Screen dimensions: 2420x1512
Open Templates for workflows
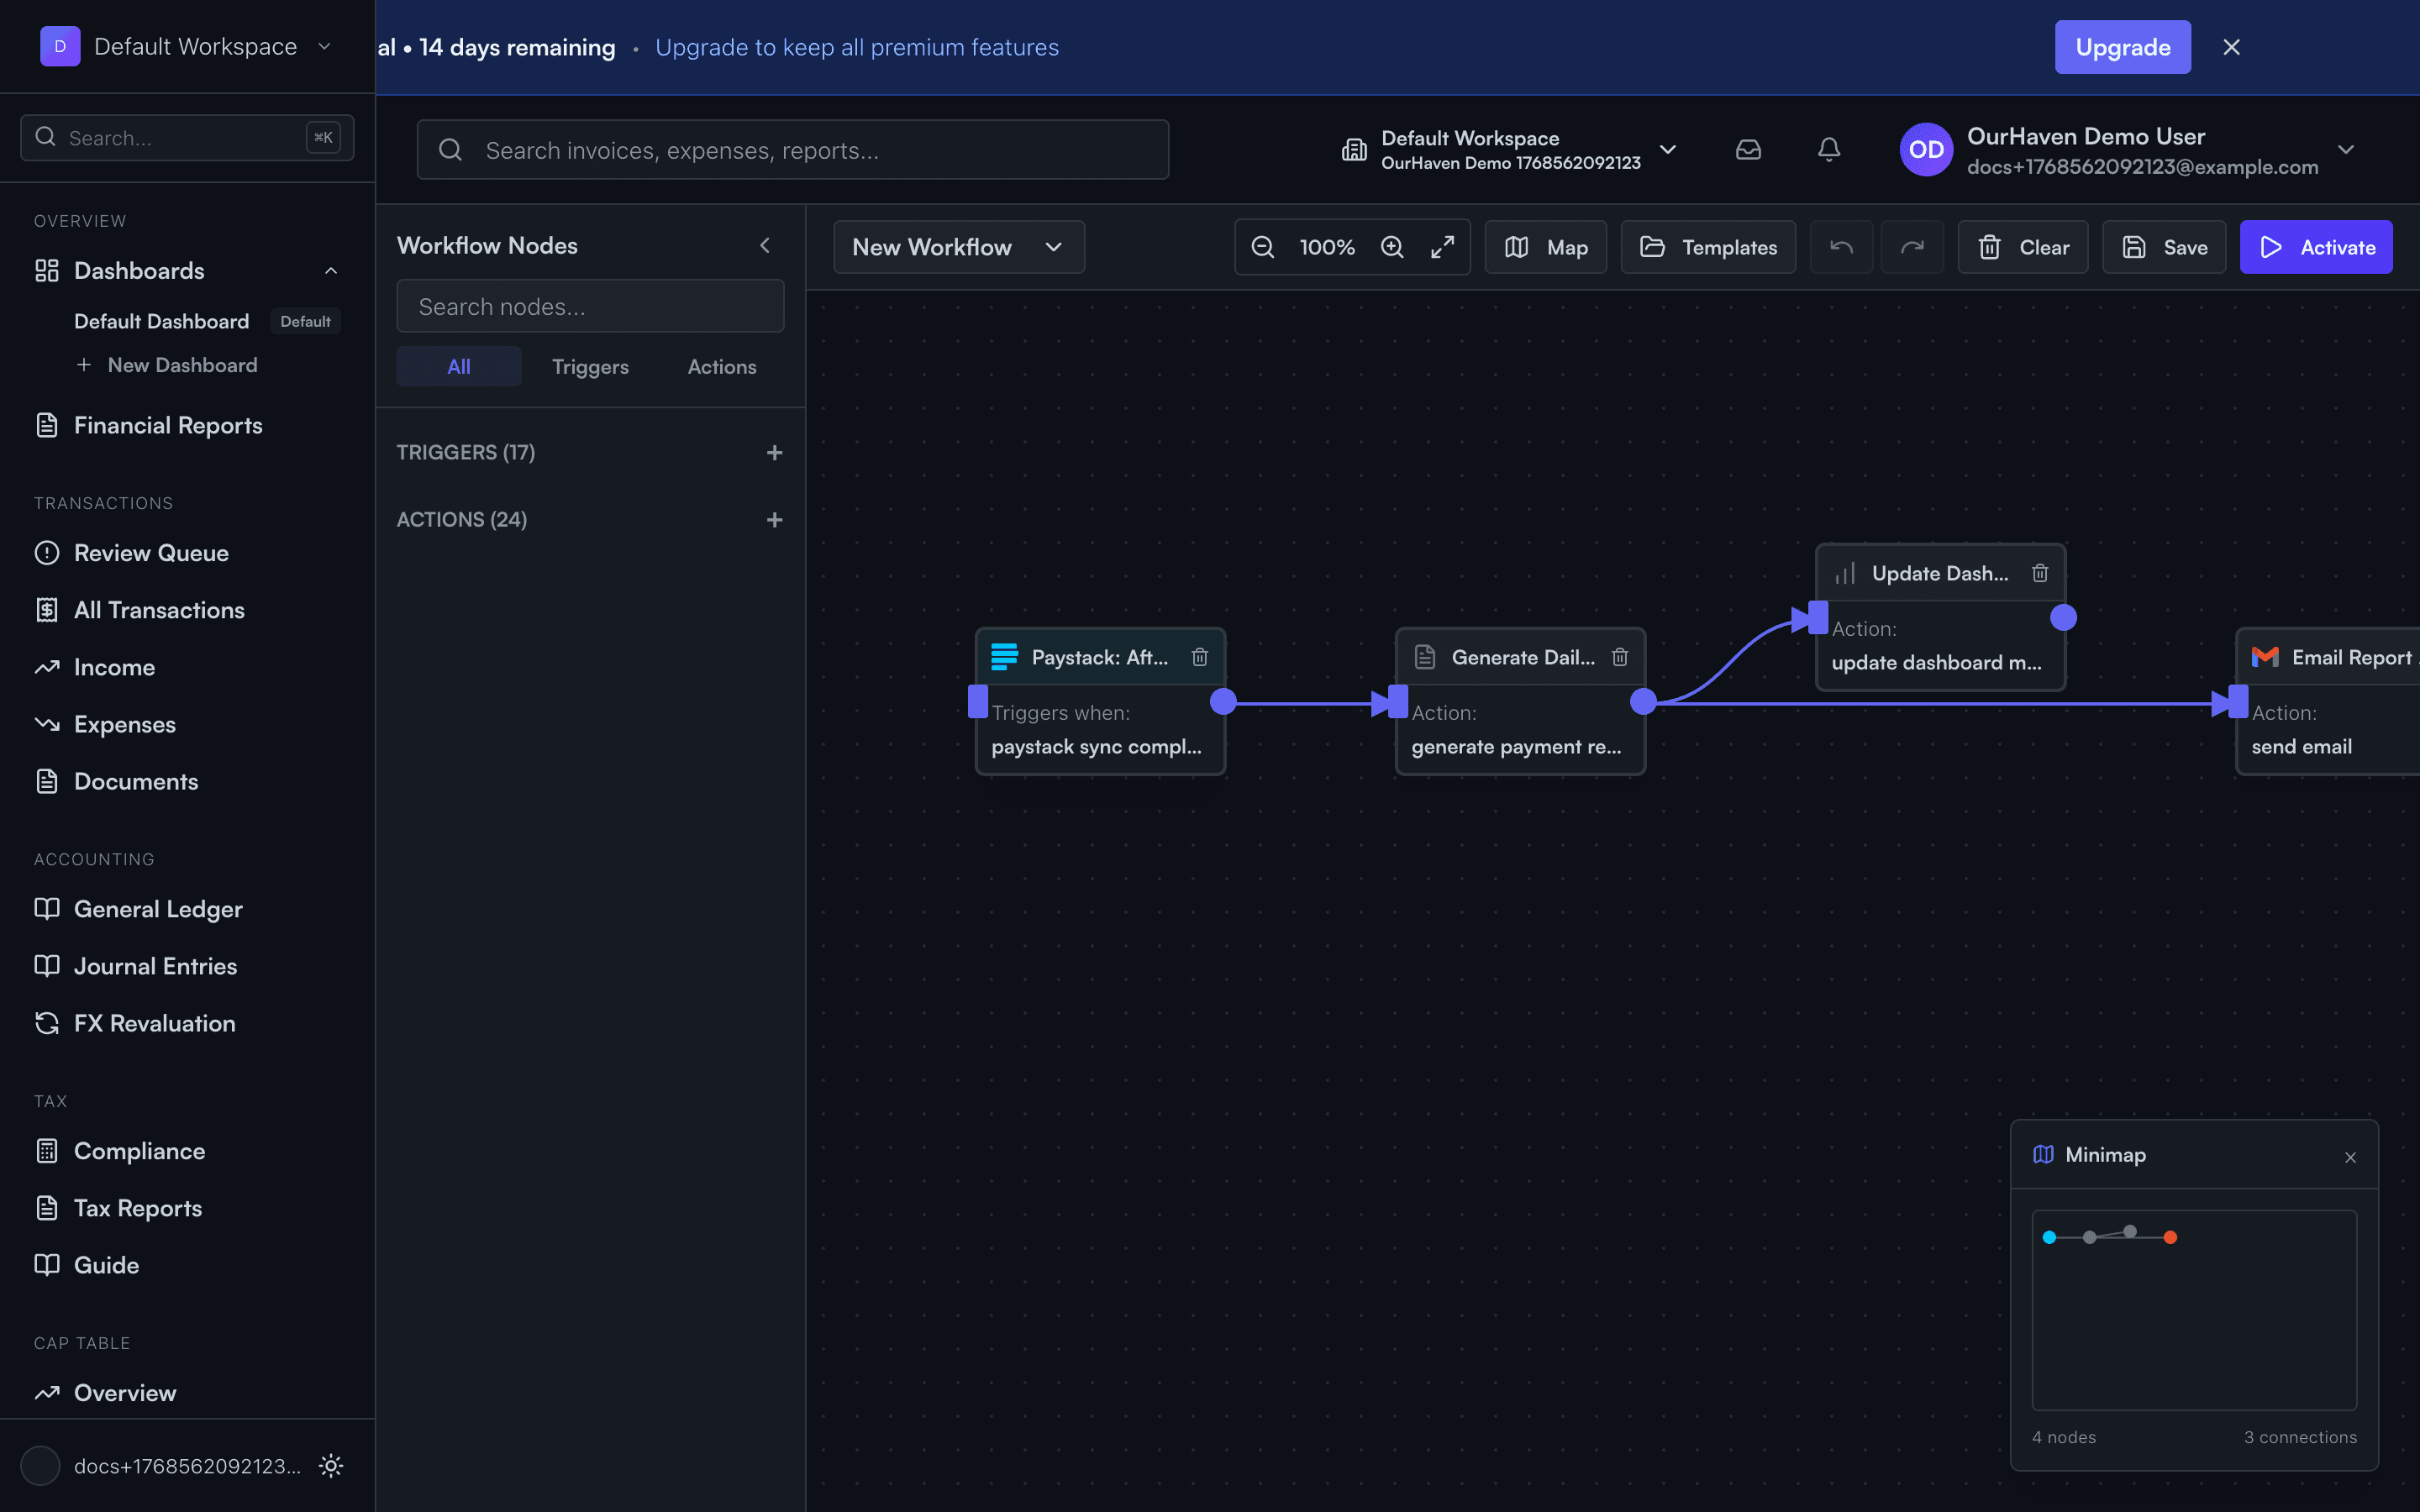1707,247
